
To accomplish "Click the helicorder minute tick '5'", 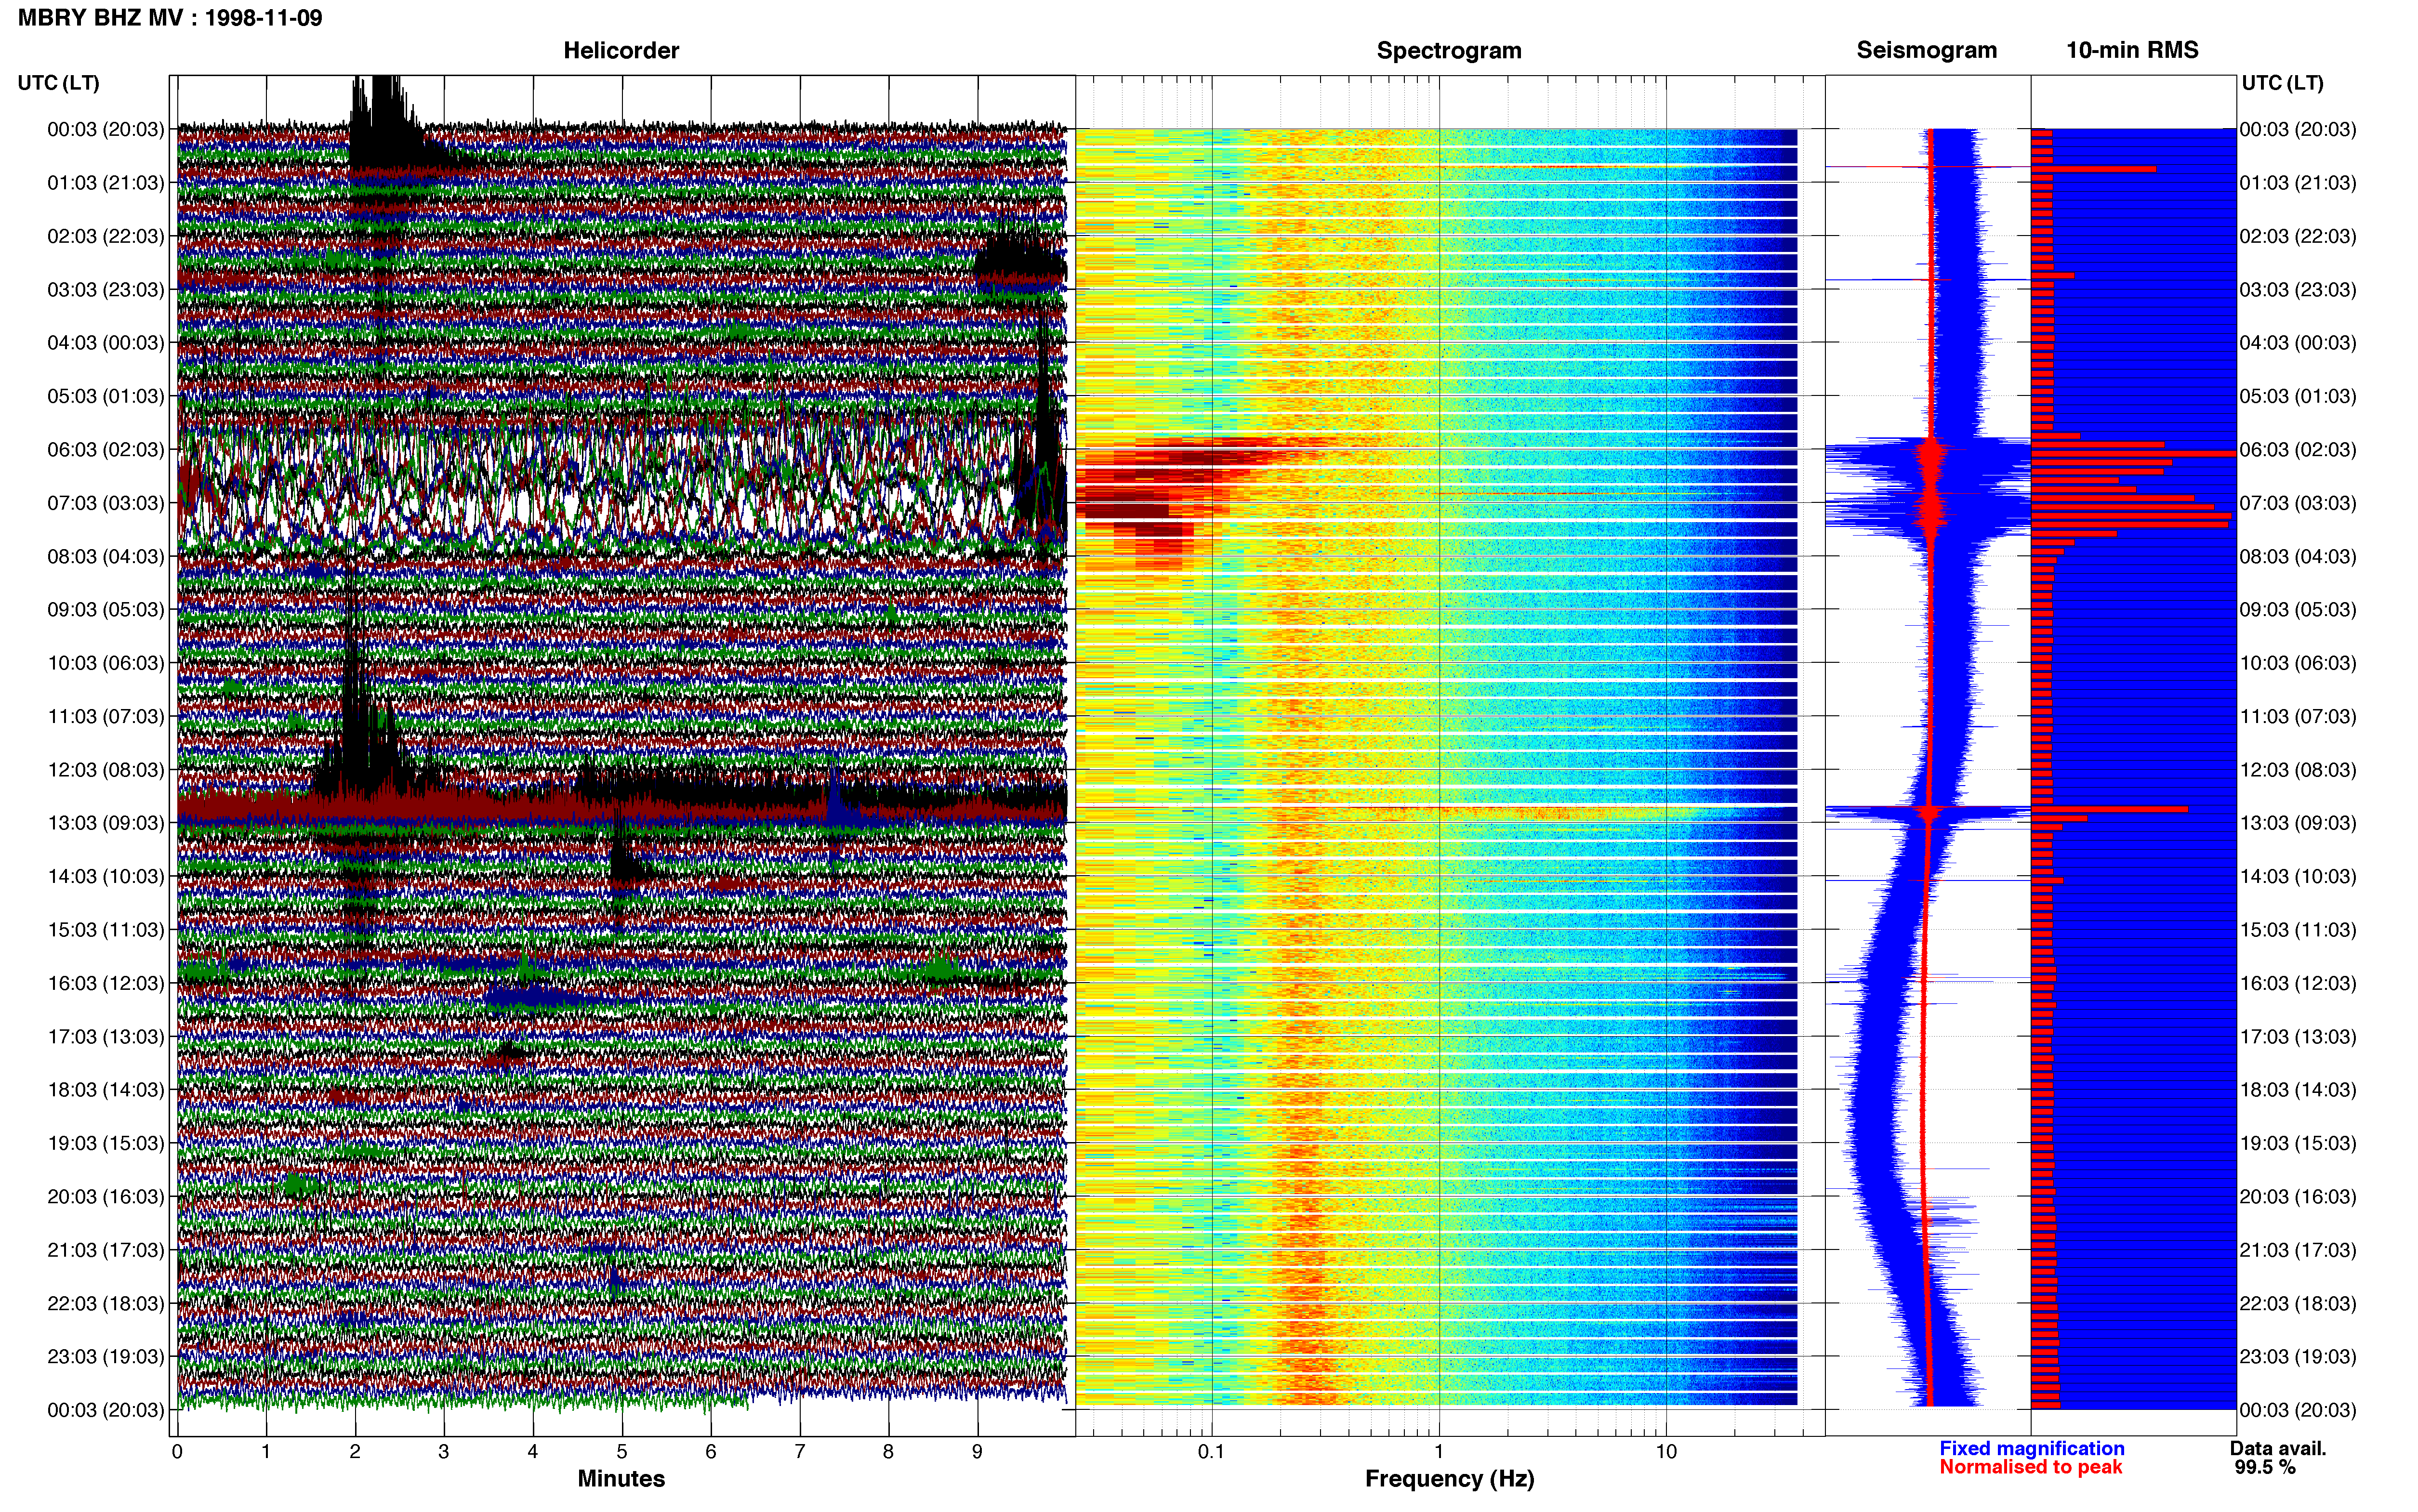I will (x=622, y=1452).
